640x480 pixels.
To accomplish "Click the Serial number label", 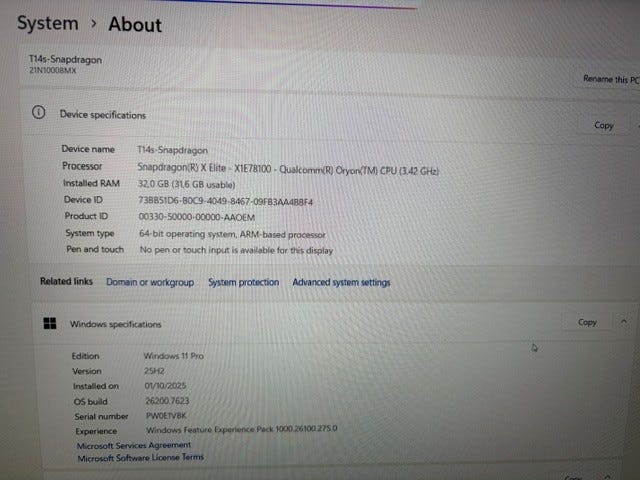I will [x=101, y=416].
